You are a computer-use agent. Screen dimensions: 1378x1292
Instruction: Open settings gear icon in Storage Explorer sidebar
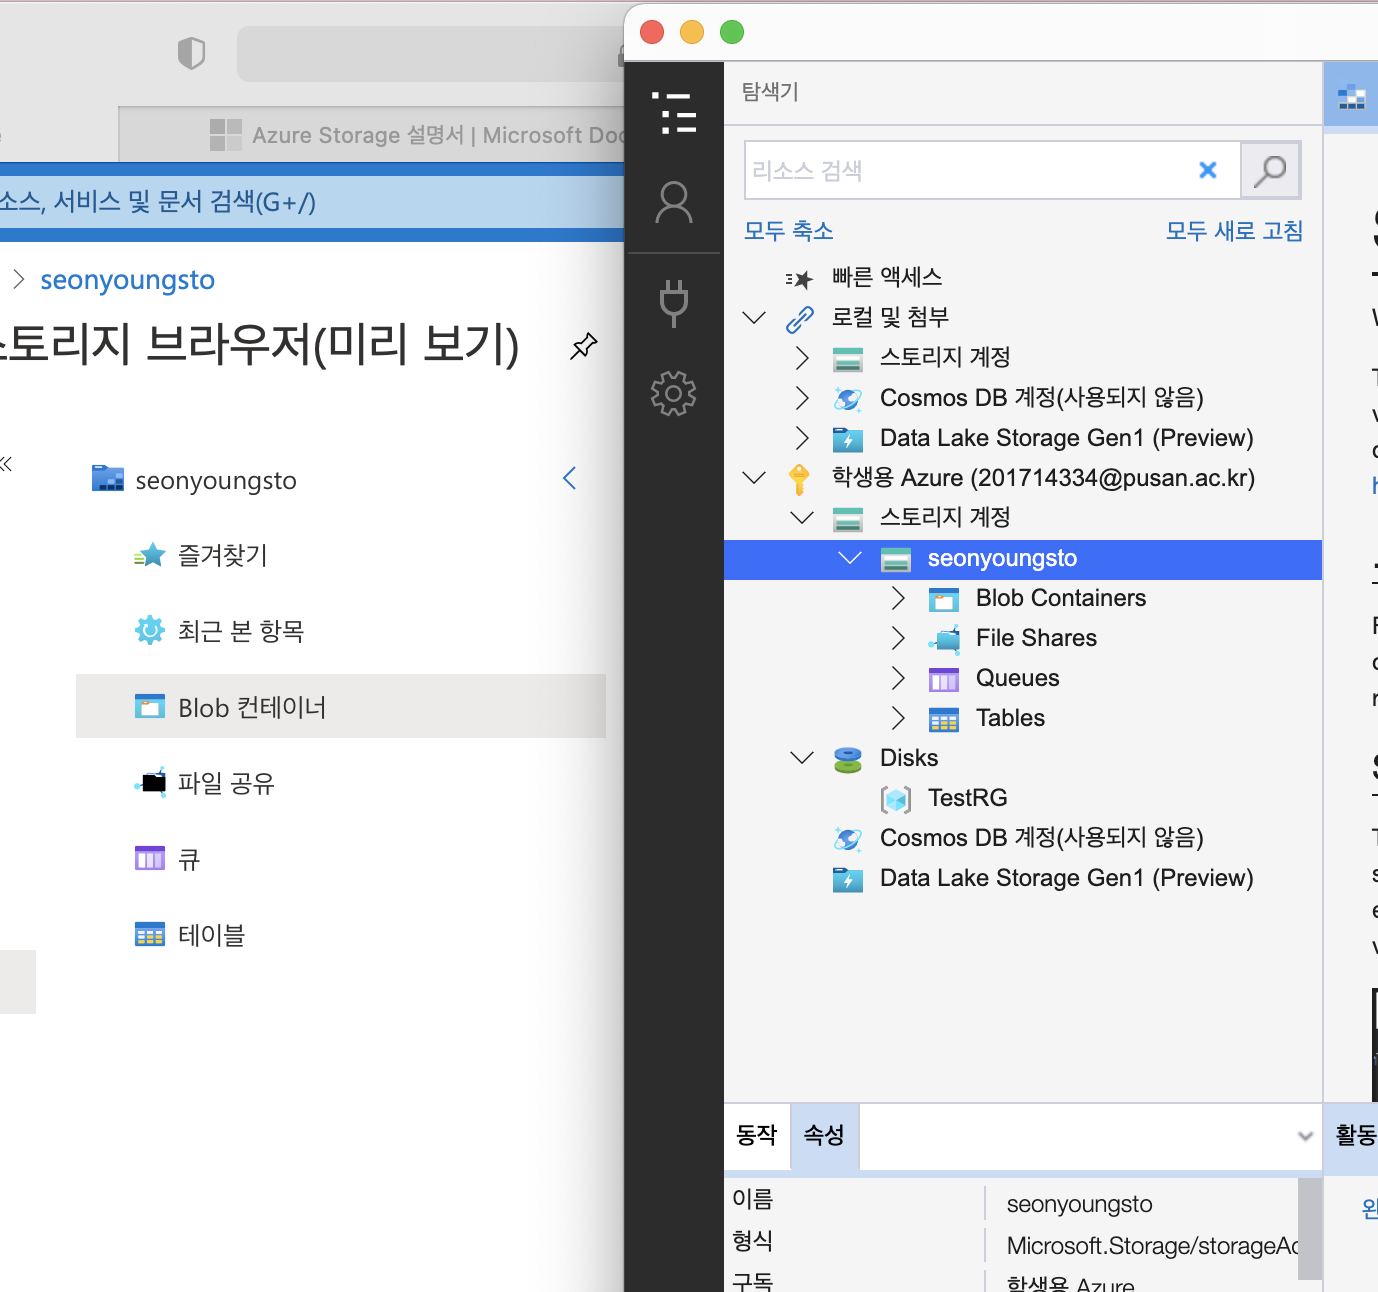pyautogui.click(x=674, y=394)
